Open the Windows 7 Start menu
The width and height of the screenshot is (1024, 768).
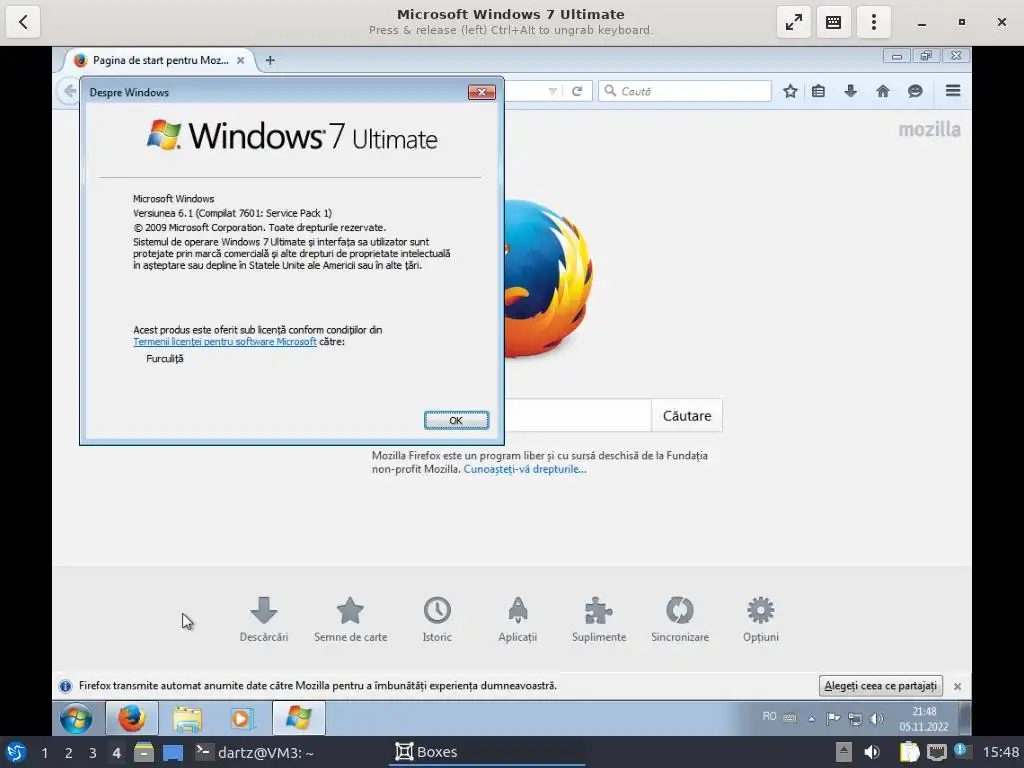(x=76, y=718)
